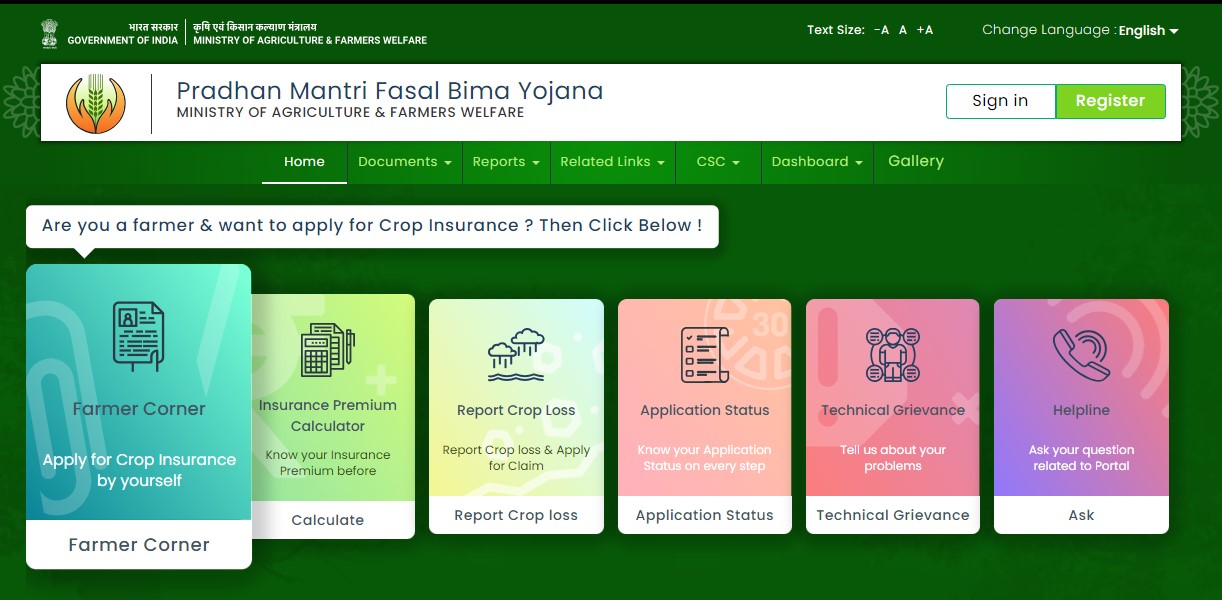Open the Gallery menu item
The image size is (1222, 600).
[916, 162]
